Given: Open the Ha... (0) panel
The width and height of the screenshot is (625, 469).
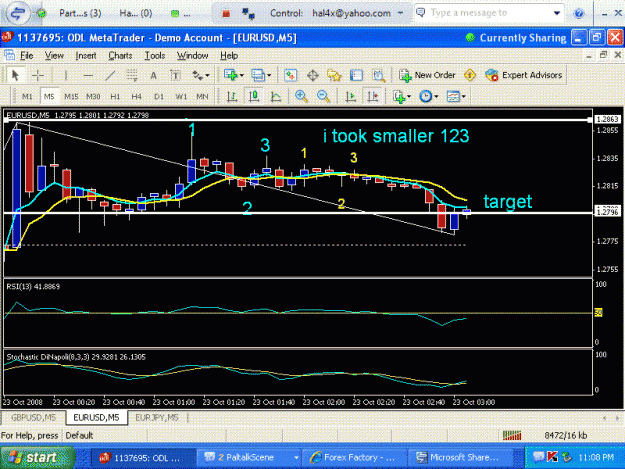Looking at the screenshot, I should (136, 13).
